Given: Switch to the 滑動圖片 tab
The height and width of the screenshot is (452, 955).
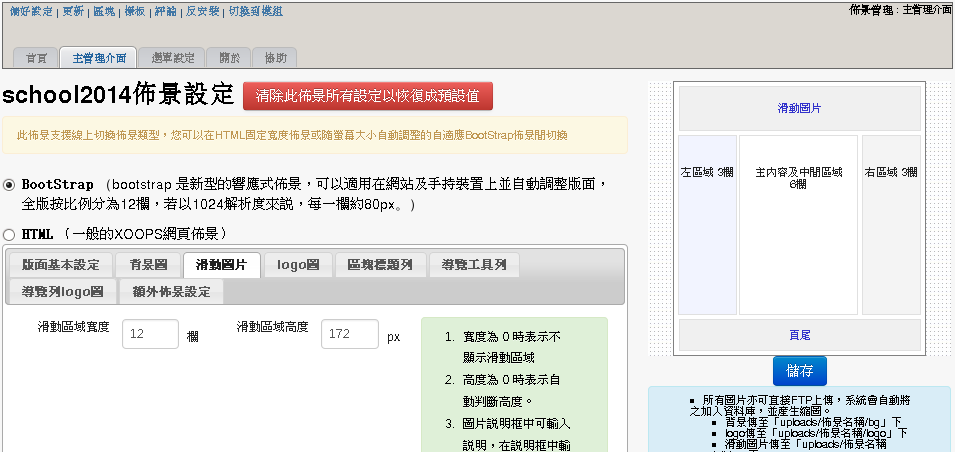Looking at the screenshot, I should pyautogui.click(x=222, y=265).
